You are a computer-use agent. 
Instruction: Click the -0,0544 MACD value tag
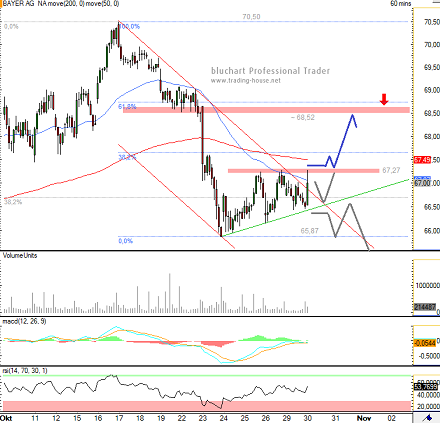(425, 343)
